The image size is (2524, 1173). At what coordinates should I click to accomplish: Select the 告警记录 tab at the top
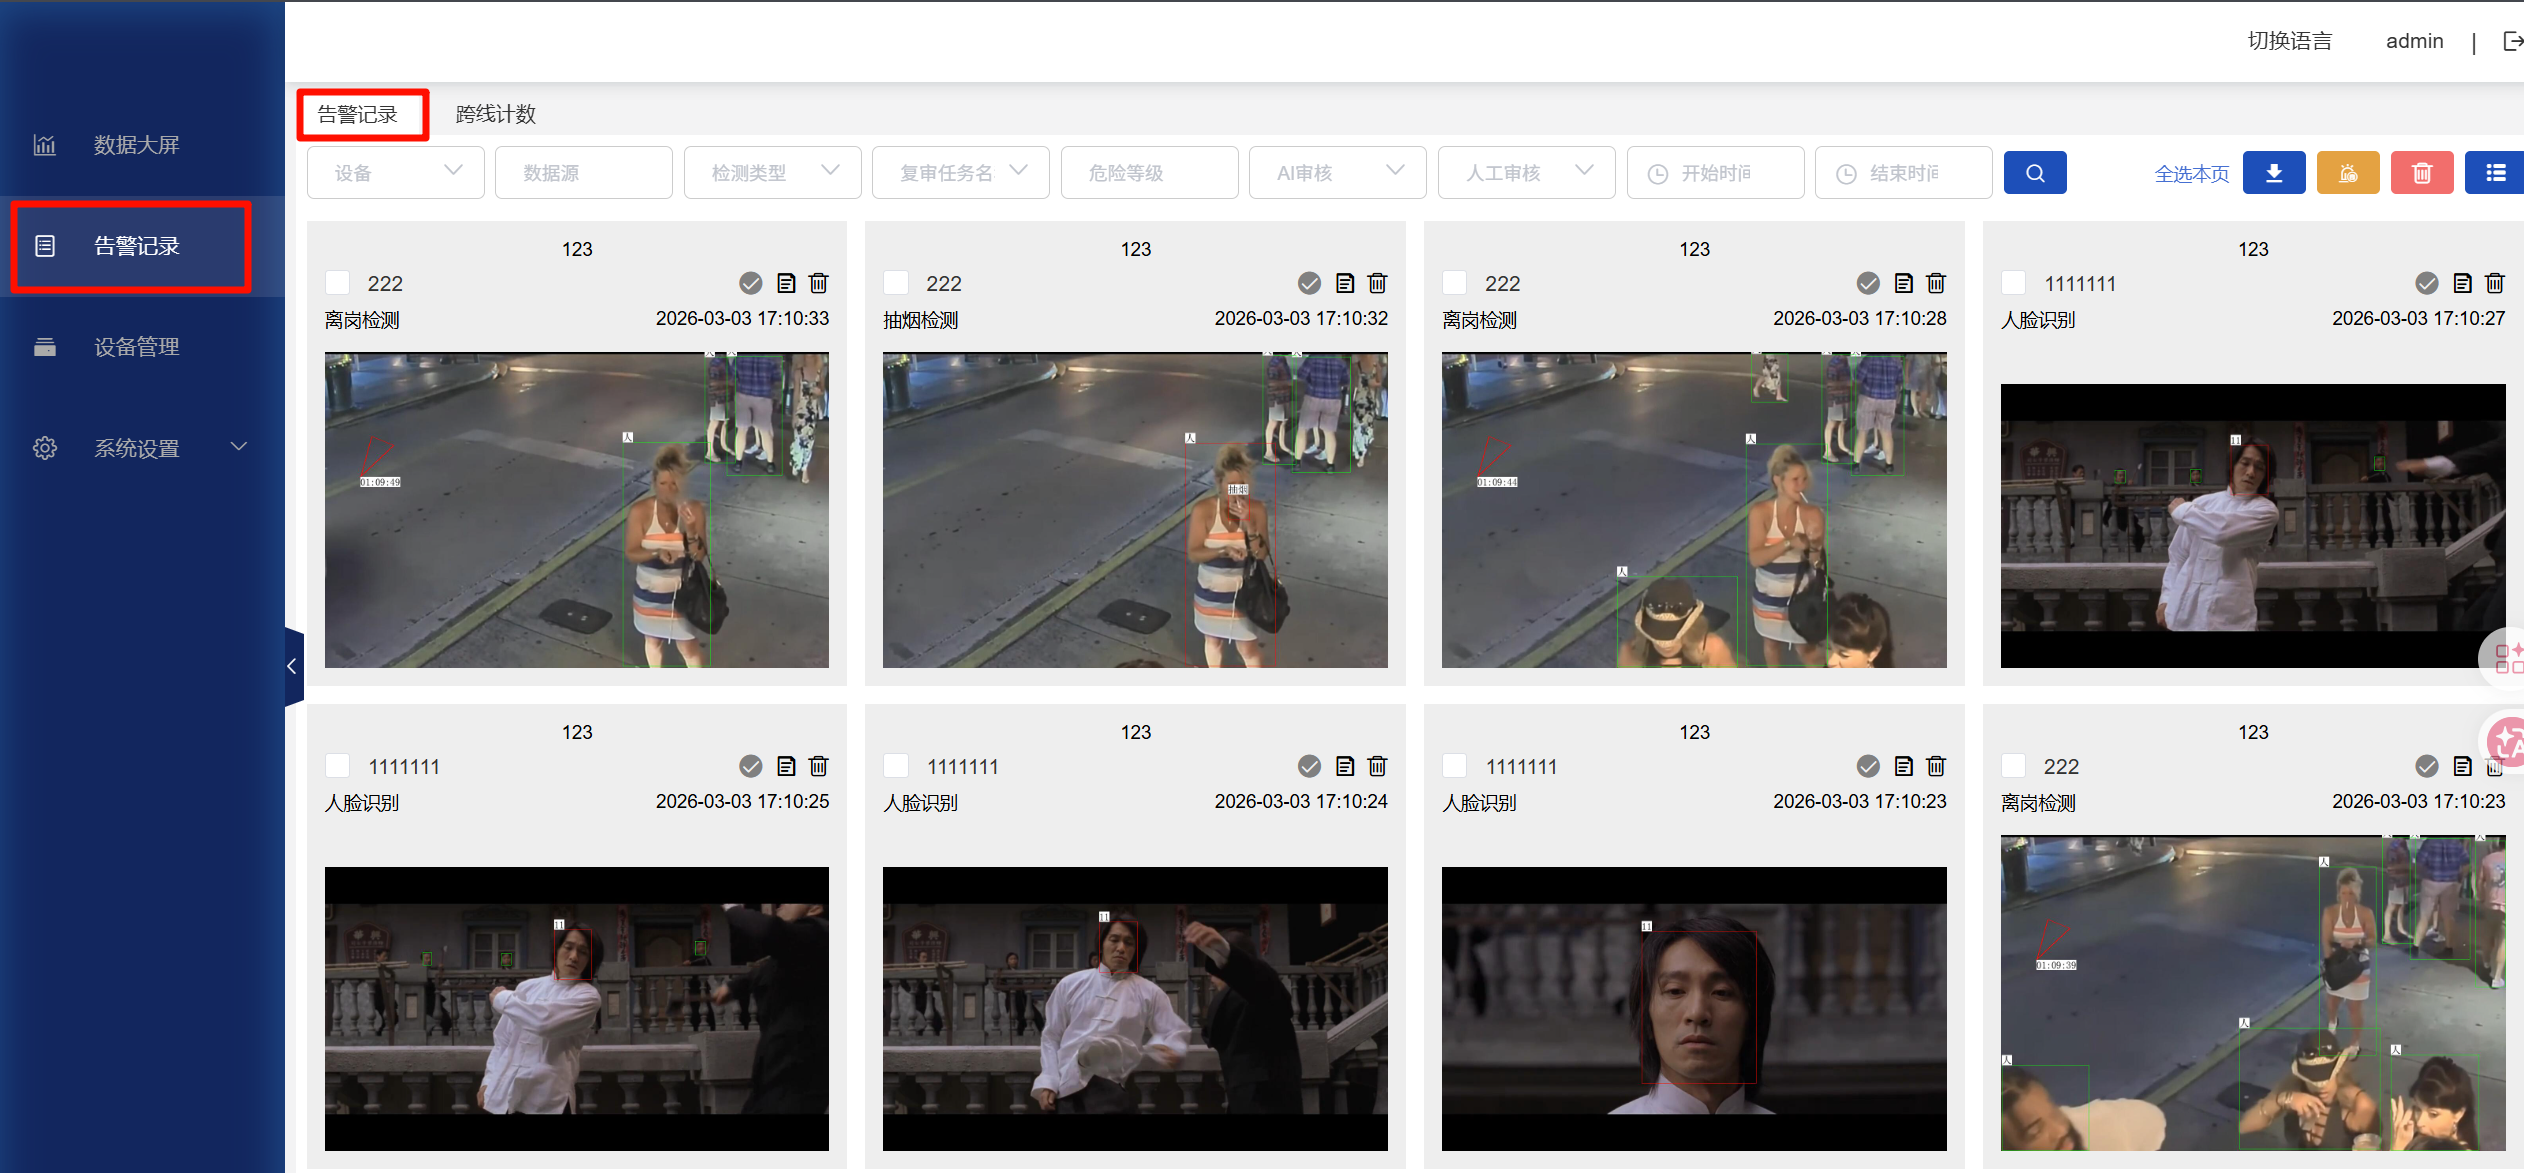pyautogui.click(x=358, y=114)
